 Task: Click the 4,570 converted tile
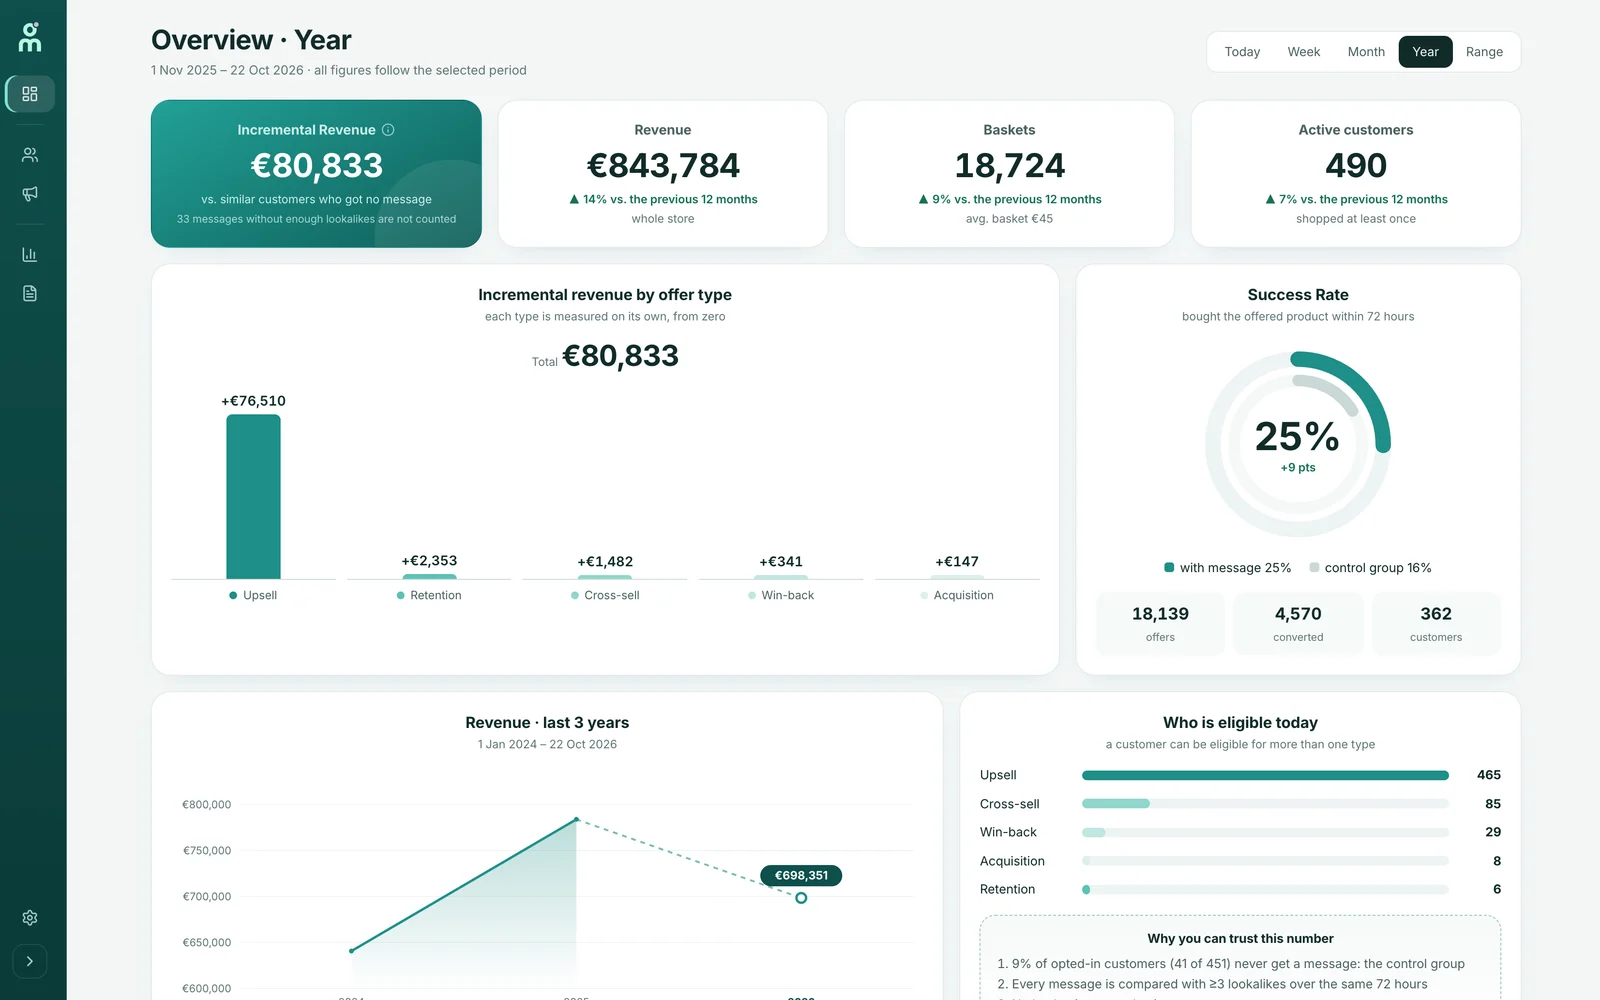click(1298, 623)
